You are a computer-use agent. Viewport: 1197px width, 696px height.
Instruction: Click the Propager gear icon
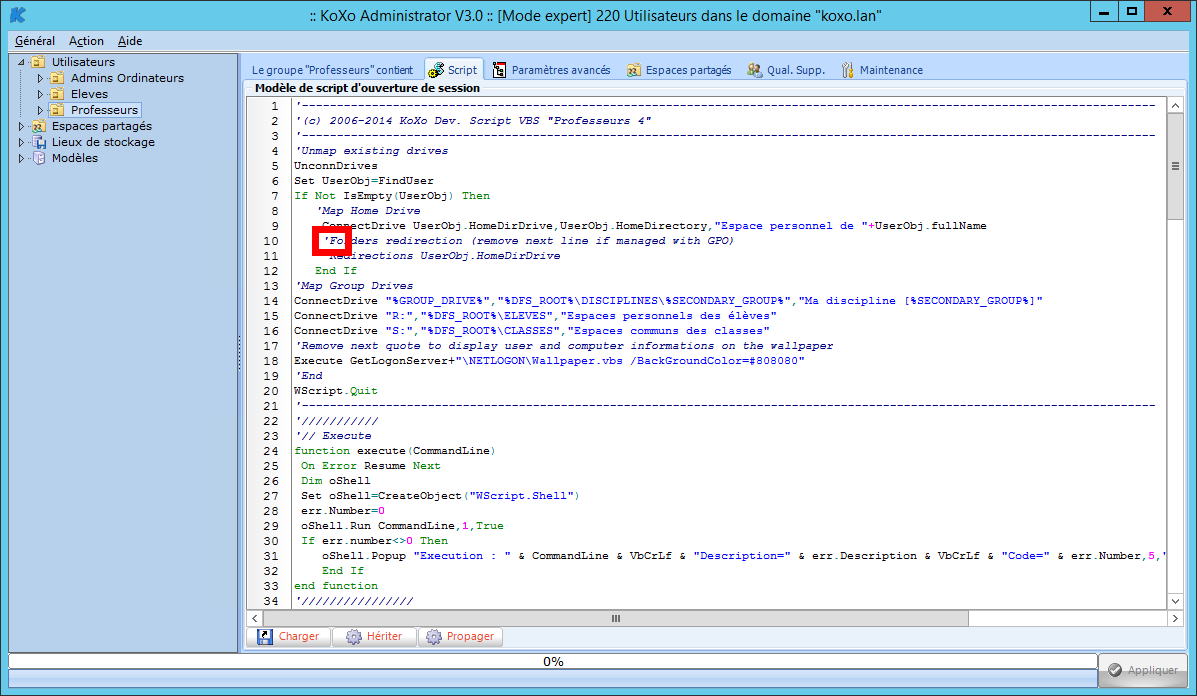434,636
